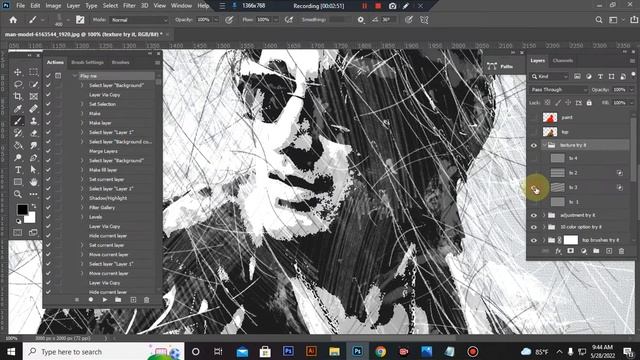Toggle the checkmark for Merge Layers step

click(48, 151)
